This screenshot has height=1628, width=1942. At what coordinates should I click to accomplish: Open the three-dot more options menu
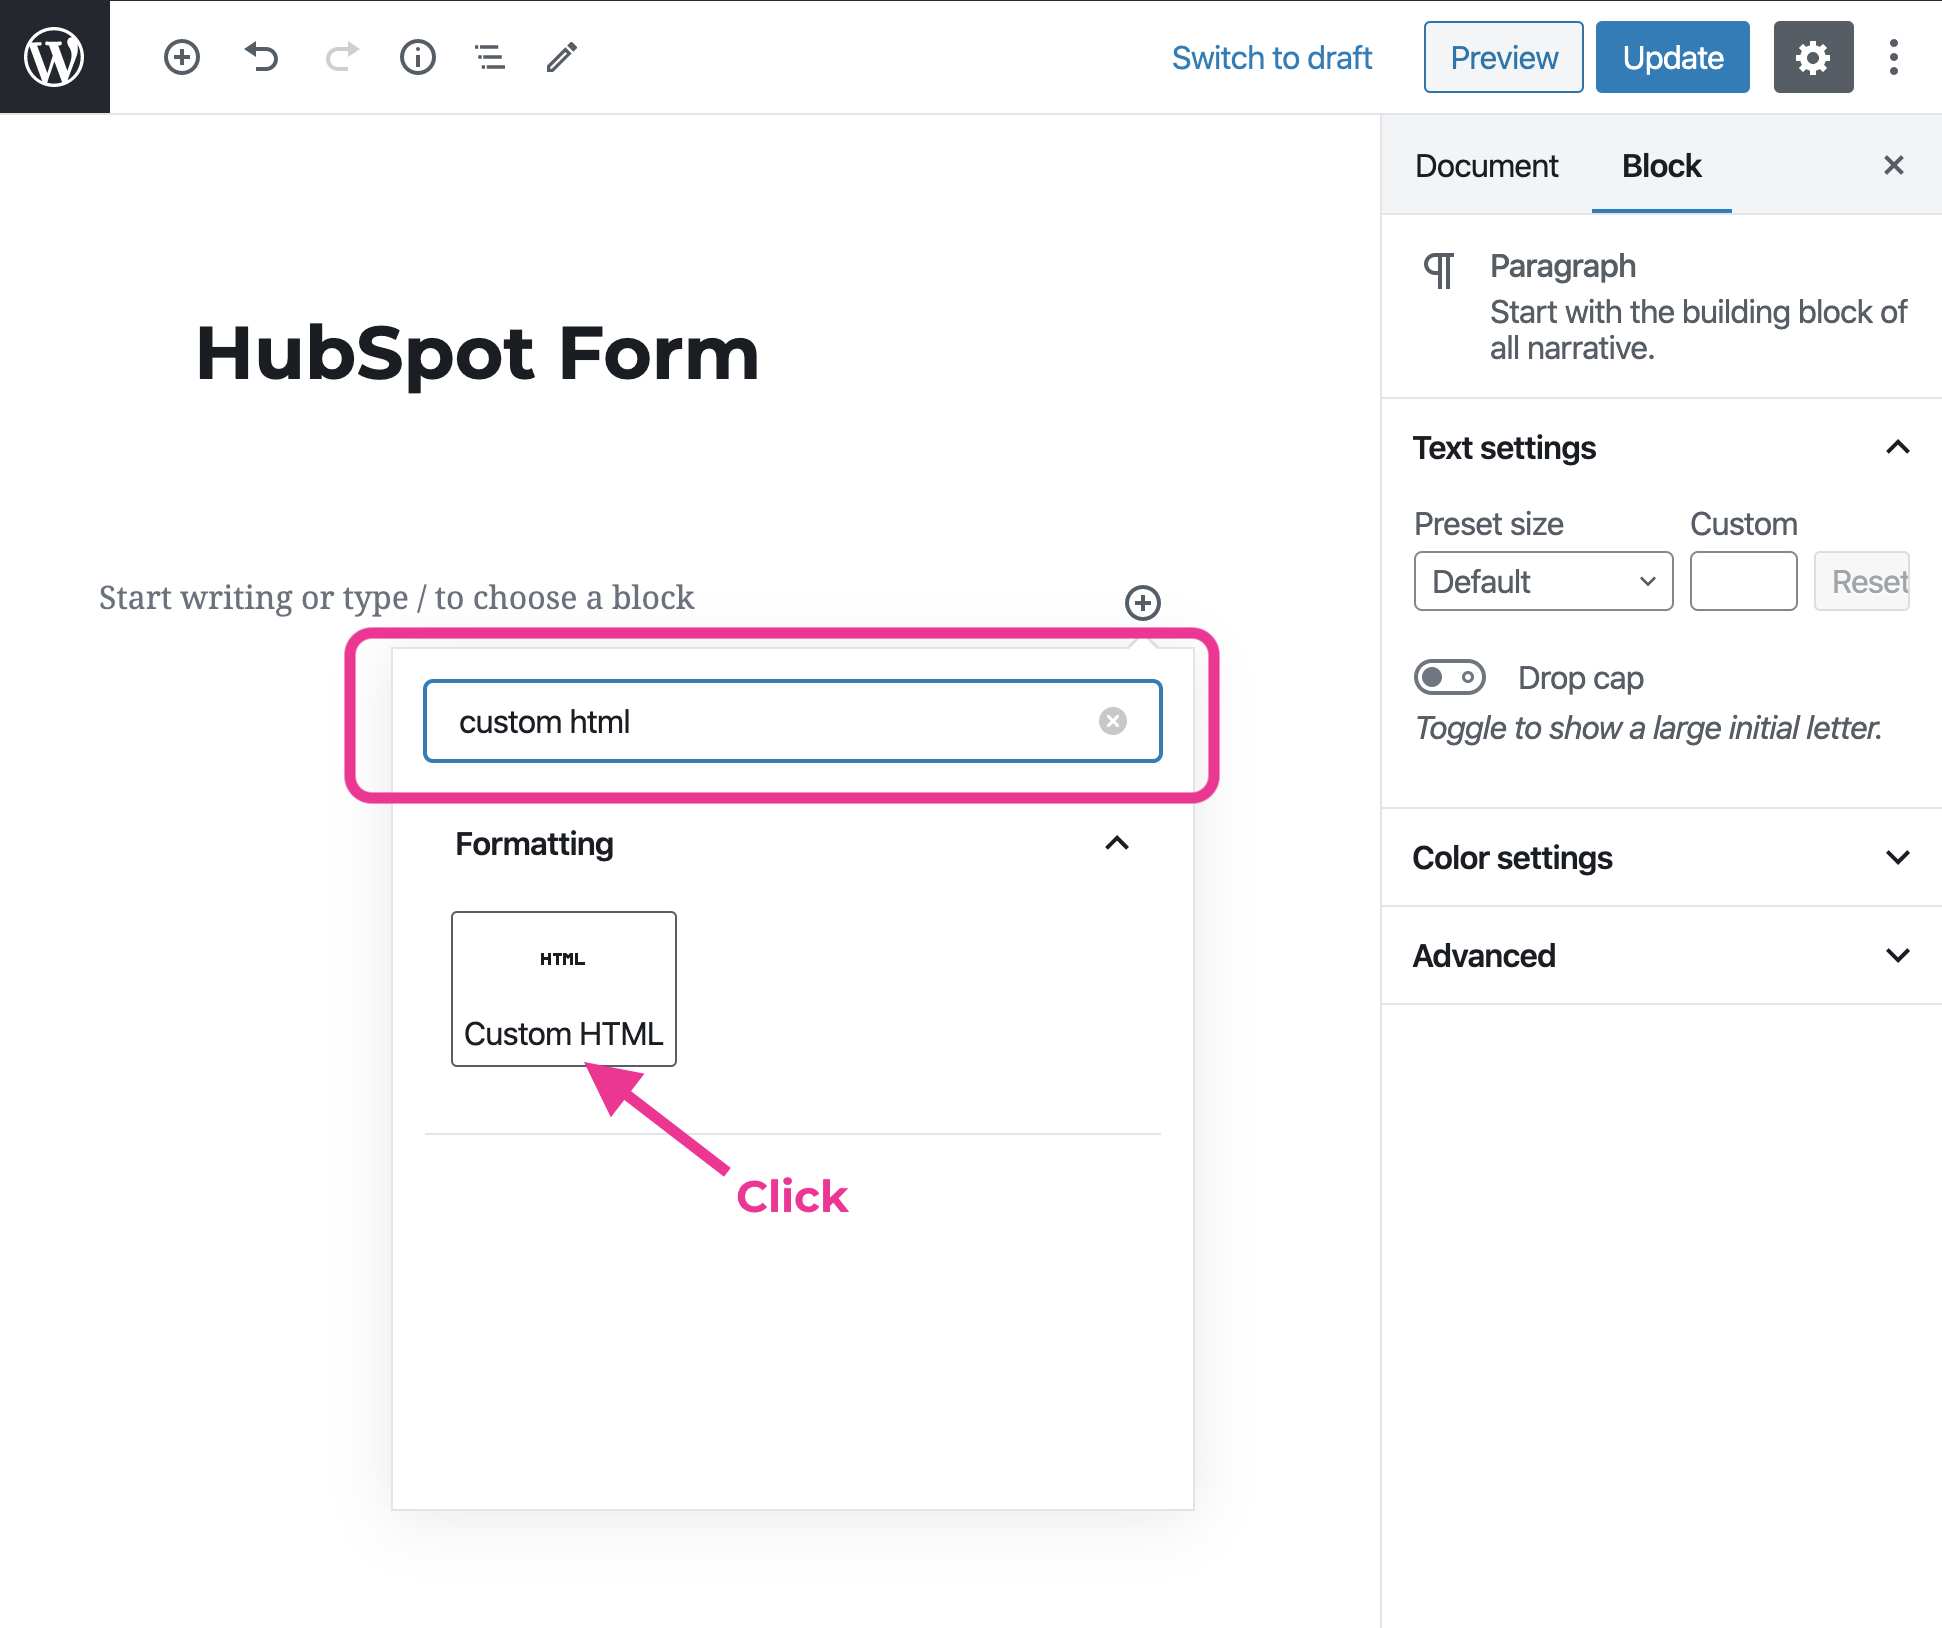(x=1894, y=57)
